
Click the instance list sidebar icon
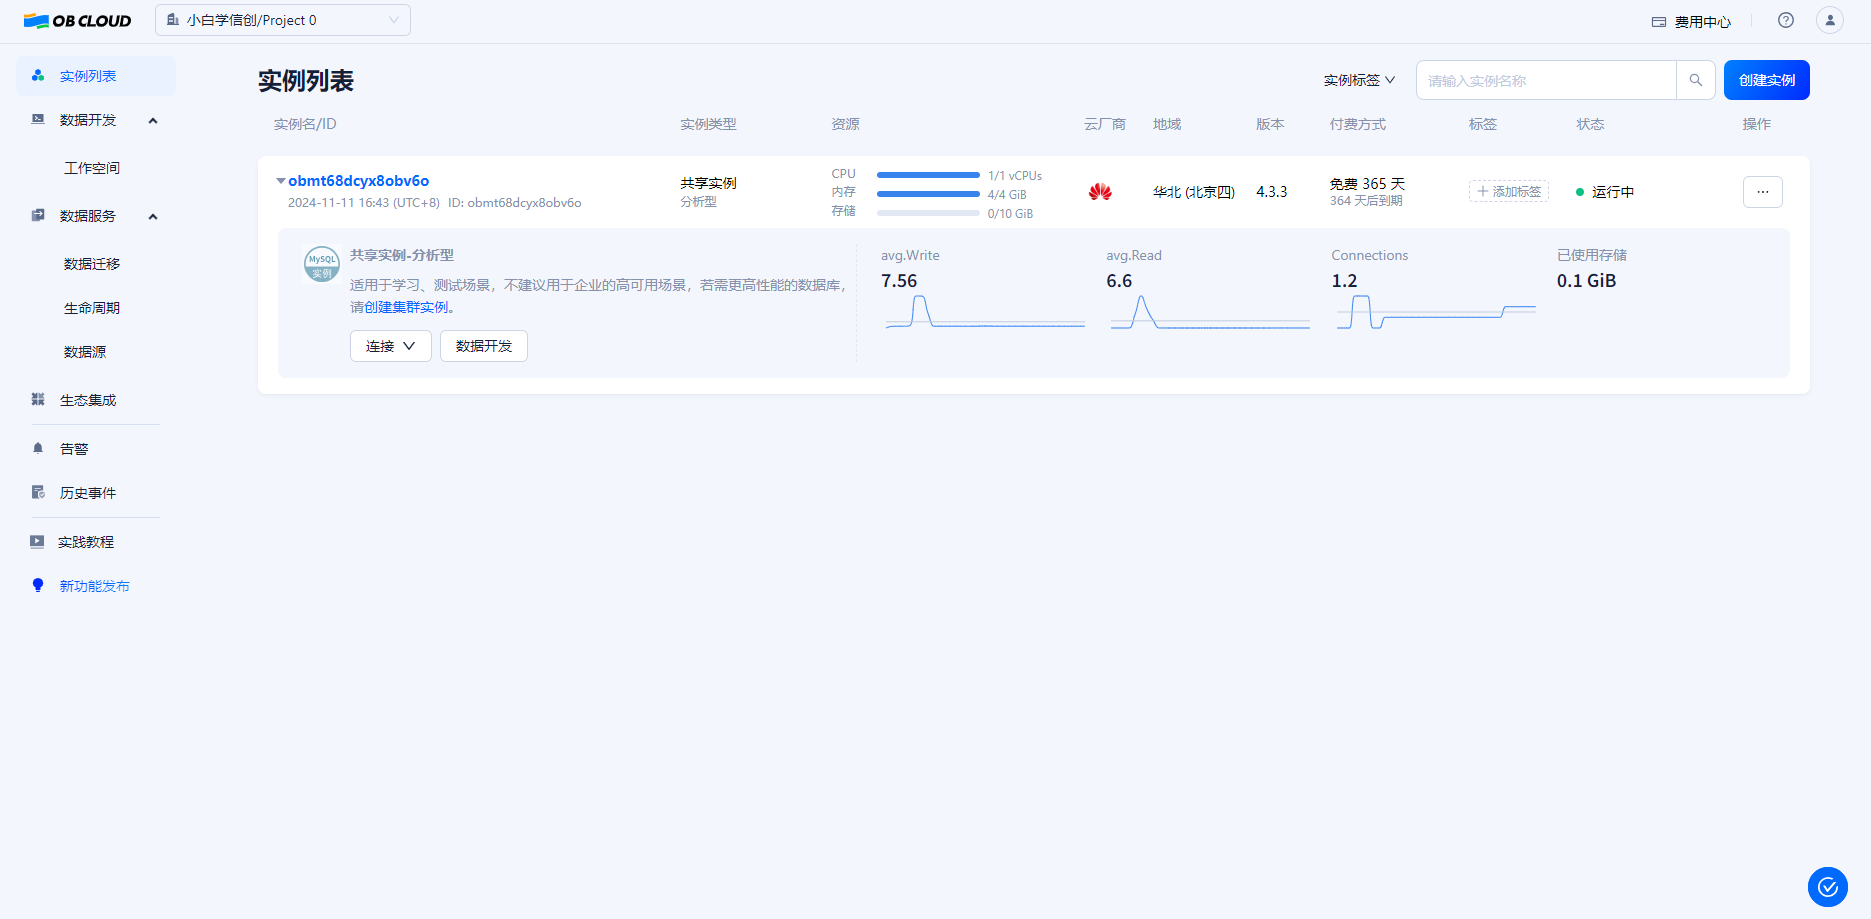[38, 76]
